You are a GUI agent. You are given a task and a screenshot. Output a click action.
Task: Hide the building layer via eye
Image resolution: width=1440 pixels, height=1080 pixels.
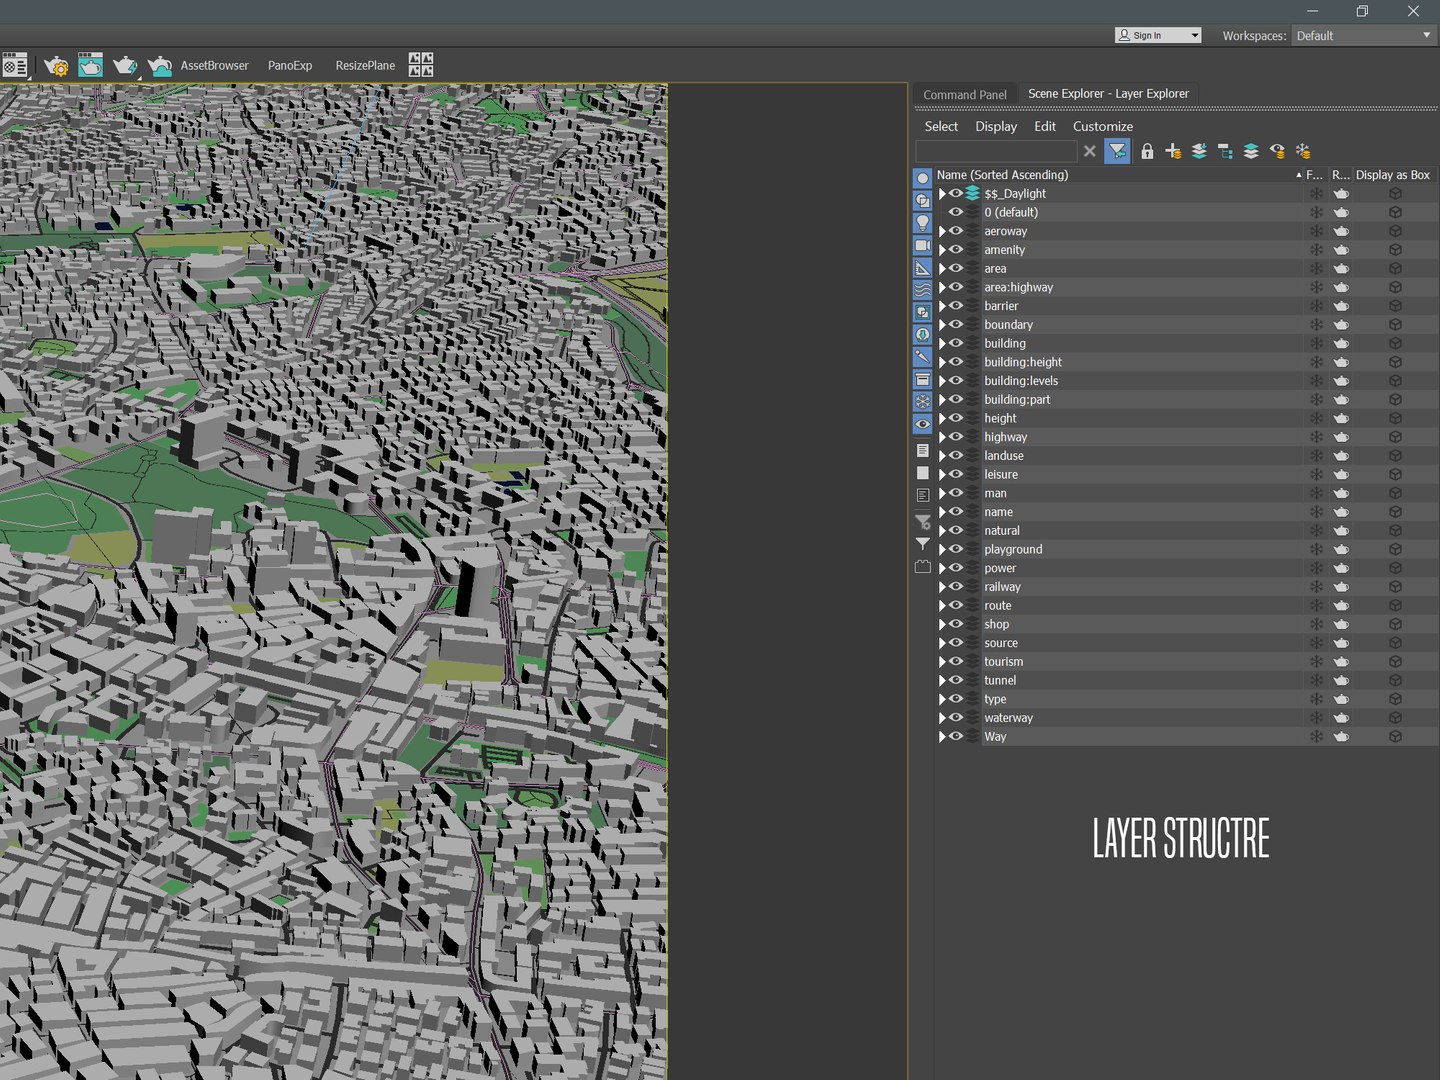pos(956,343)
